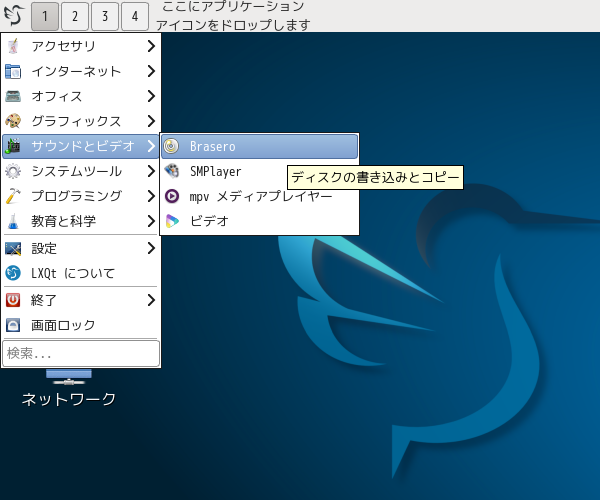Click the サウンドとビデオ clapperboard icon
This screenshot has width=600, height=500.
tap(13, 146)
